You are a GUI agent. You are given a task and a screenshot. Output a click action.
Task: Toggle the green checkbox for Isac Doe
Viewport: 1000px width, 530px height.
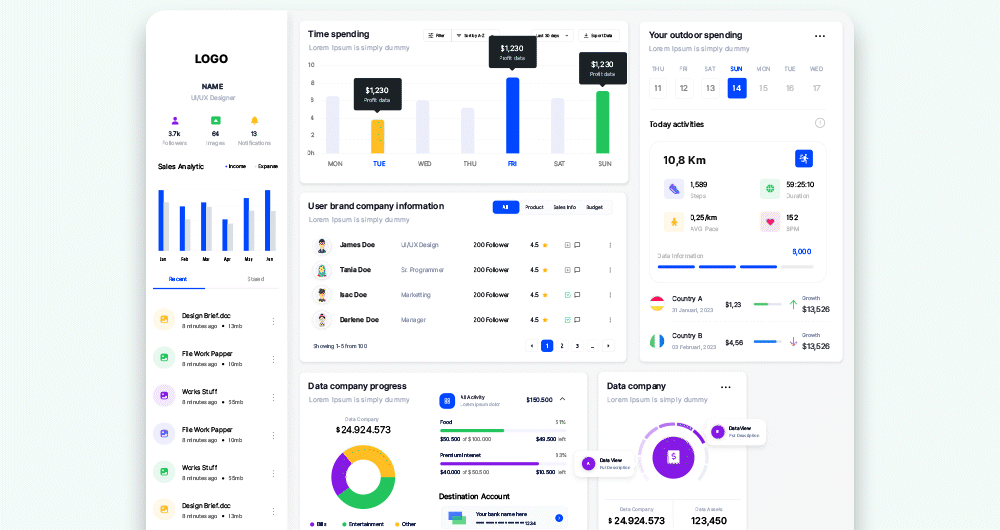(x=568, y=295)
